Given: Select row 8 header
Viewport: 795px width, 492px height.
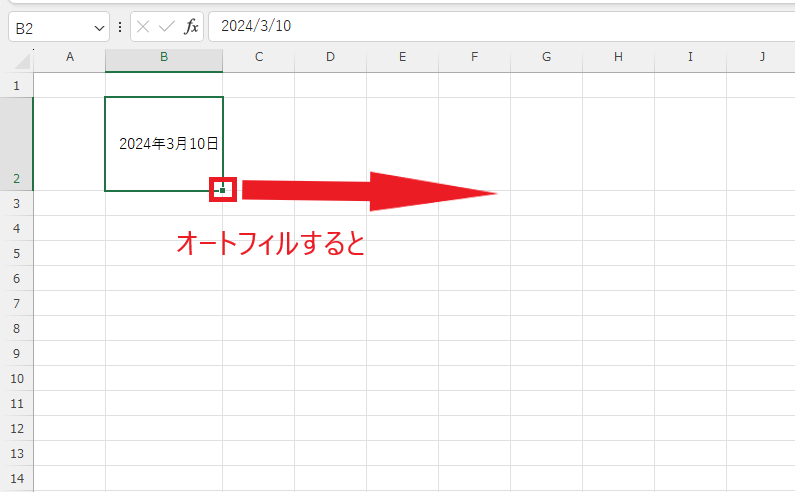Looking at the screenshot, I should pyautogui.click(x=17, y=328).
